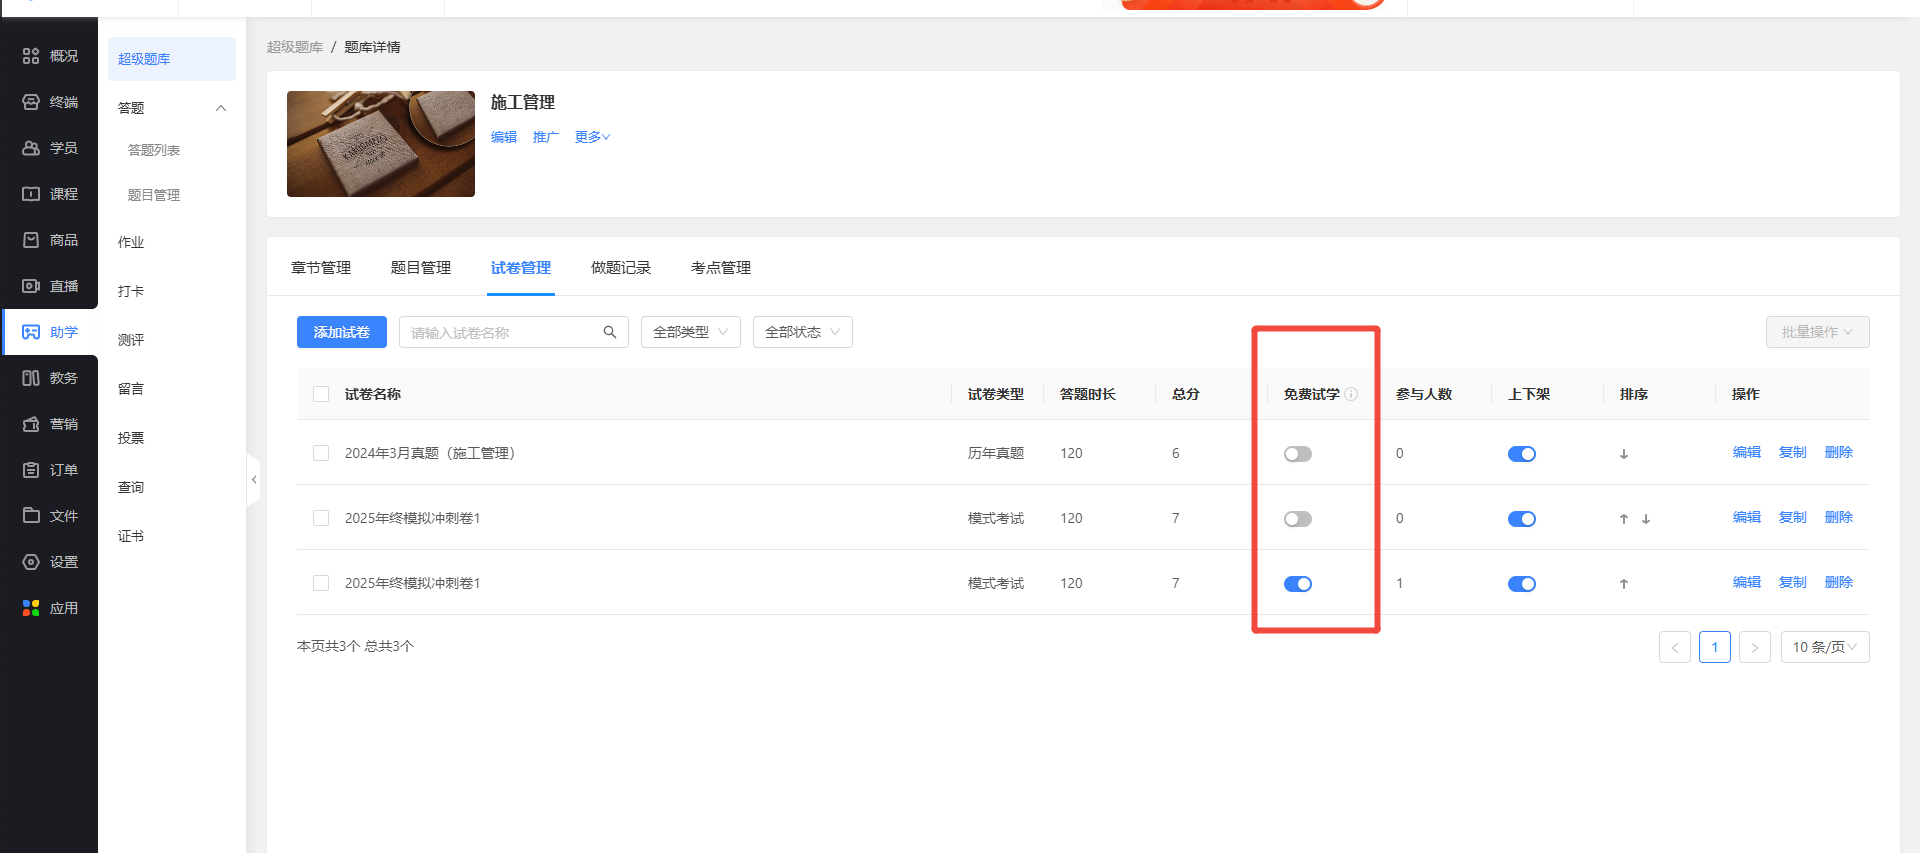This screenshot has width=1920, height=853.
Task: Collapse the secondary menu panel handle
Action: (x=254, y=480)
